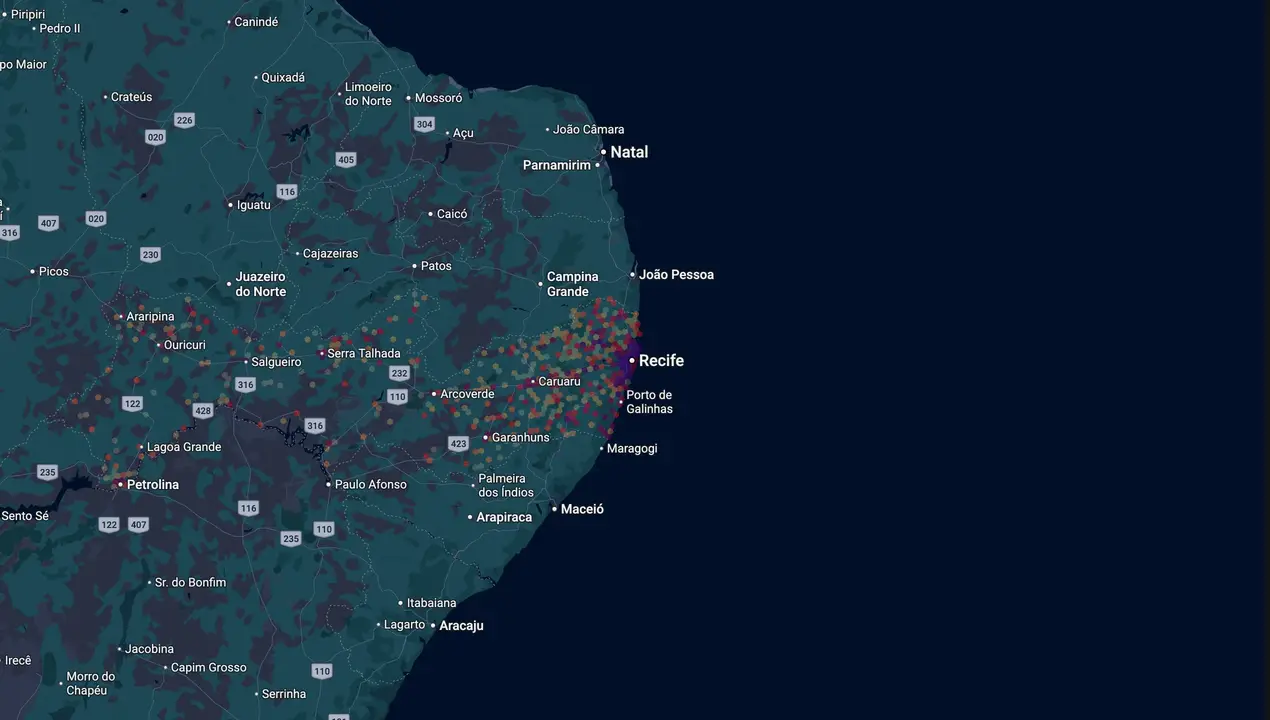Click the Parnamirim label
1270x720 pixels.
point(557,165)
